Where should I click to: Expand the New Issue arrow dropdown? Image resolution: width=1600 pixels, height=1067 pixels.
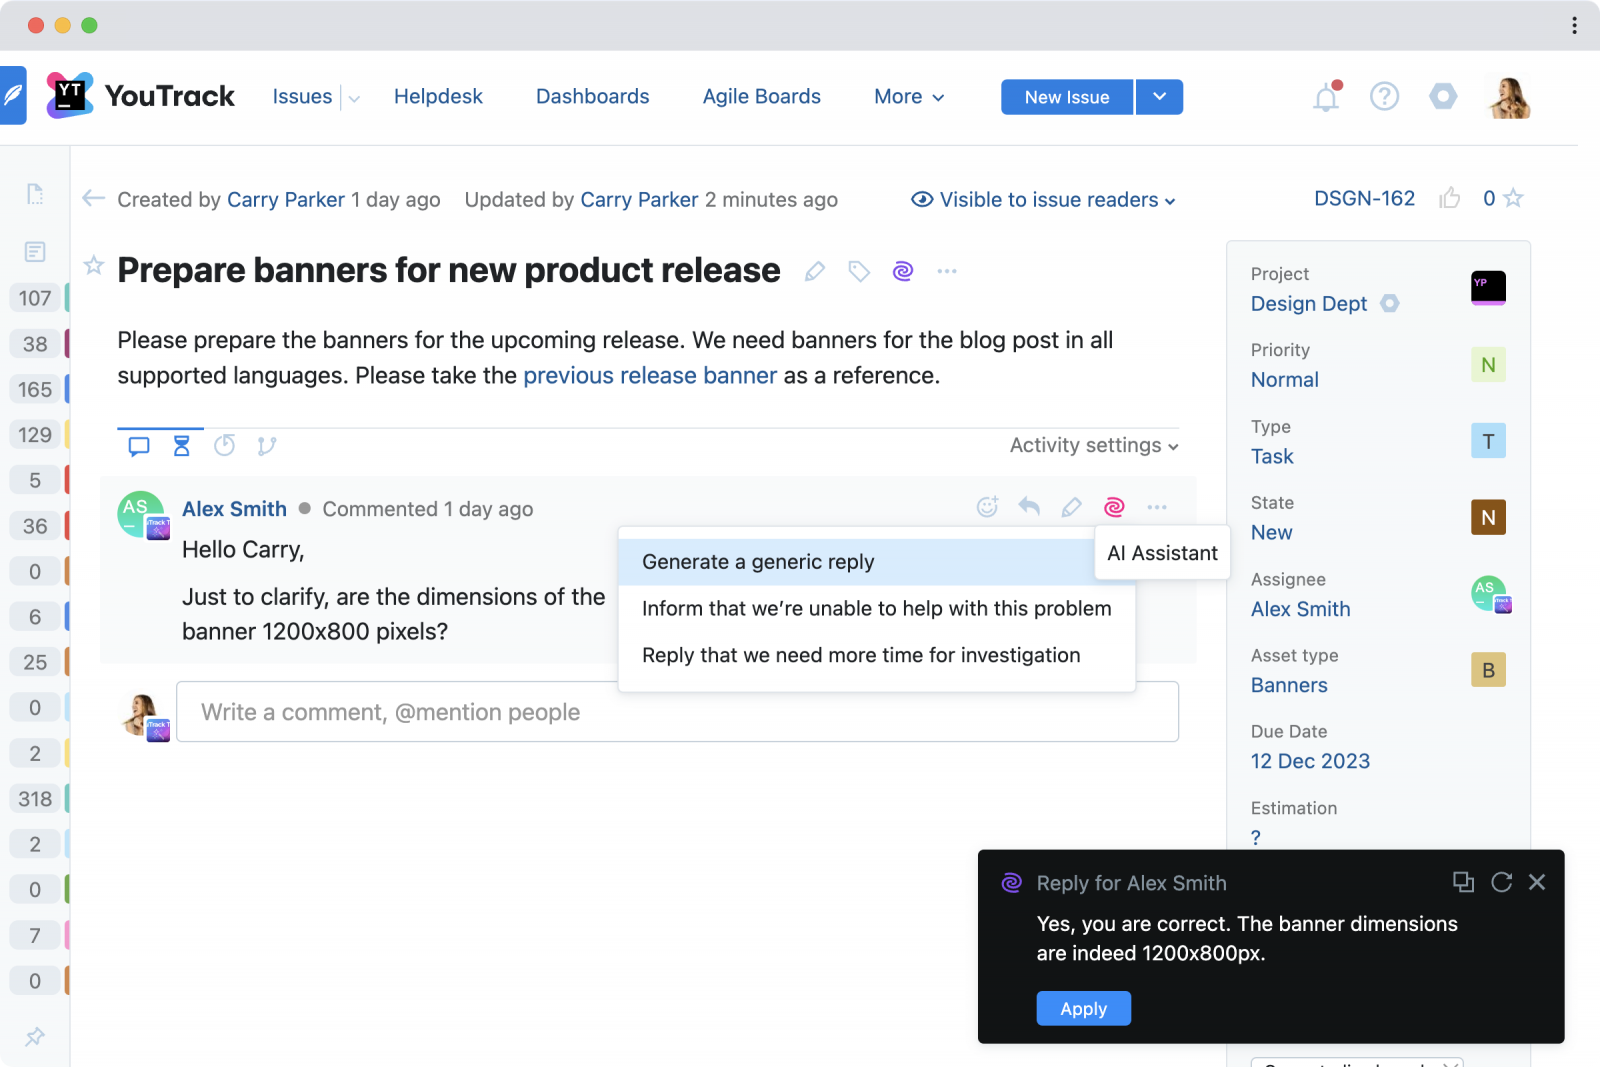[1159, 97]
